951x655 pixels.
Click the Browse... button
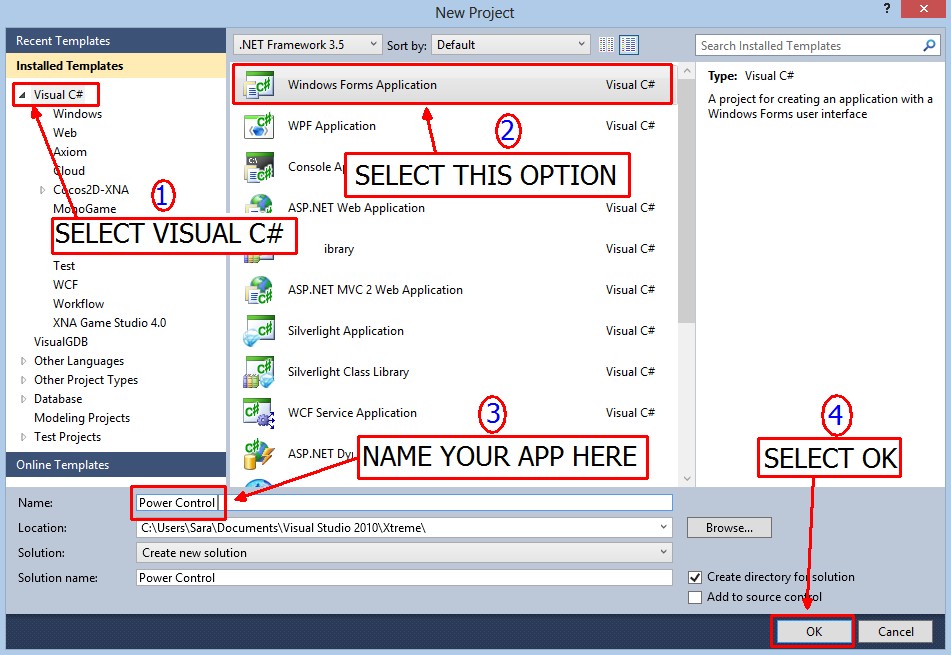coord(729,528)
